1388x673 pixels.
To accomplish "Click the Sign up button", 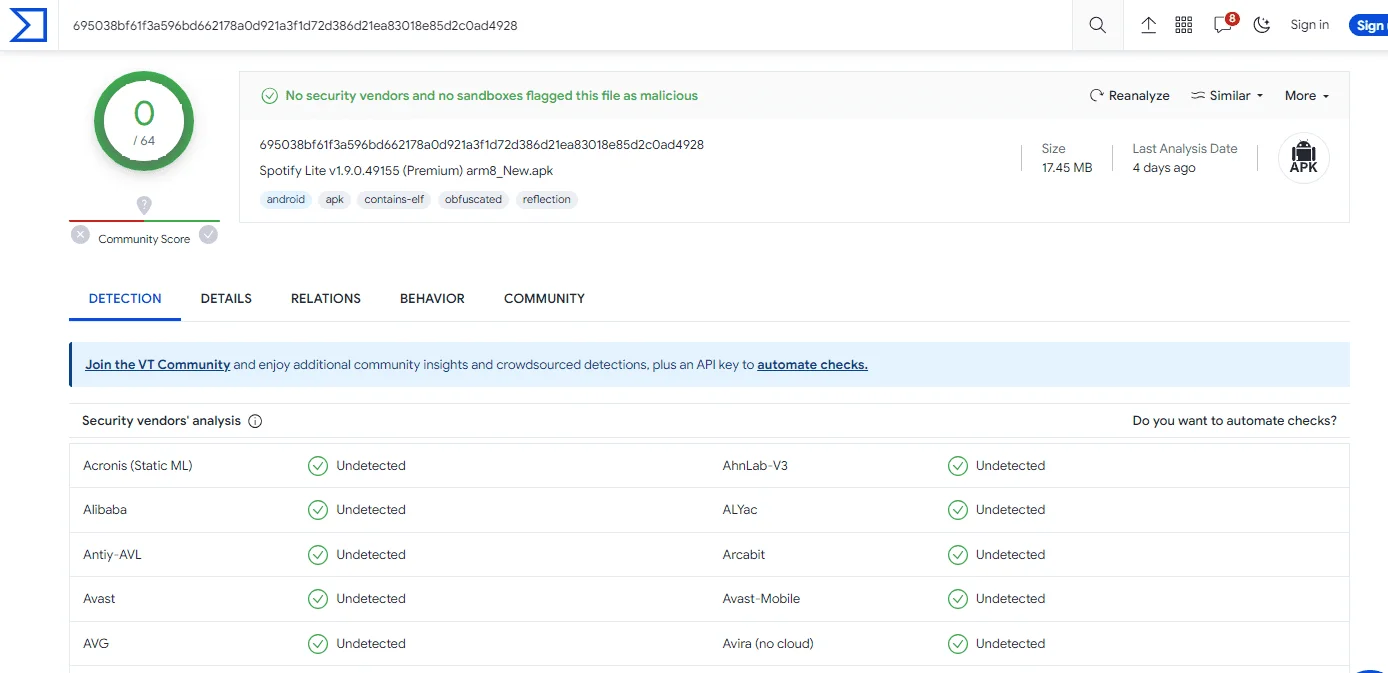I will click(x=1368, y=26).
